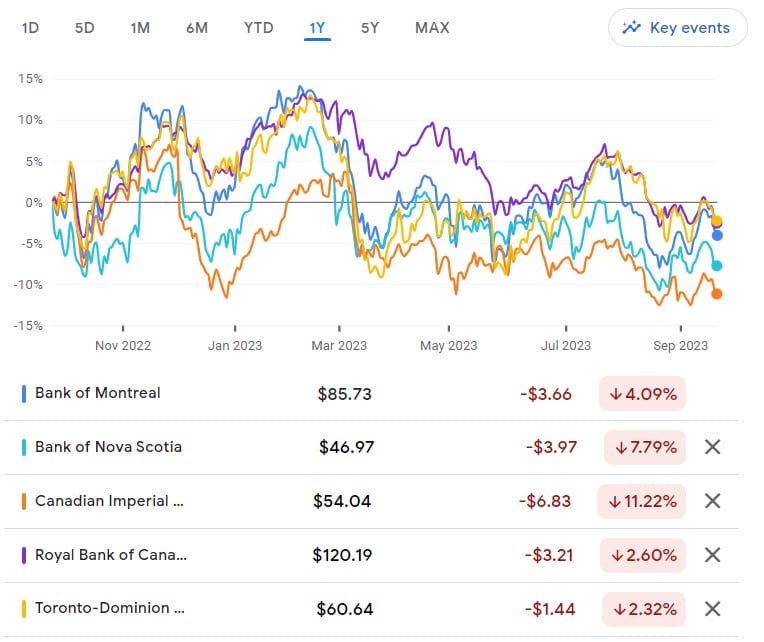Switch to the MAX time range
Screen dimensions: 764x642
(432, 28)
